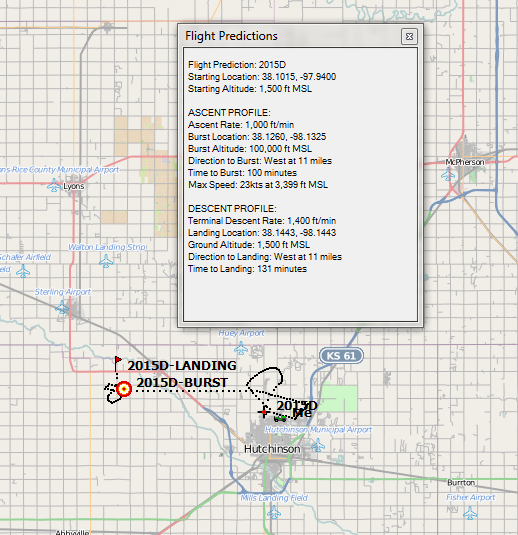518x535 pixels.
Task: Click the 2015D-BURST map label
Action: coord(182,382)
